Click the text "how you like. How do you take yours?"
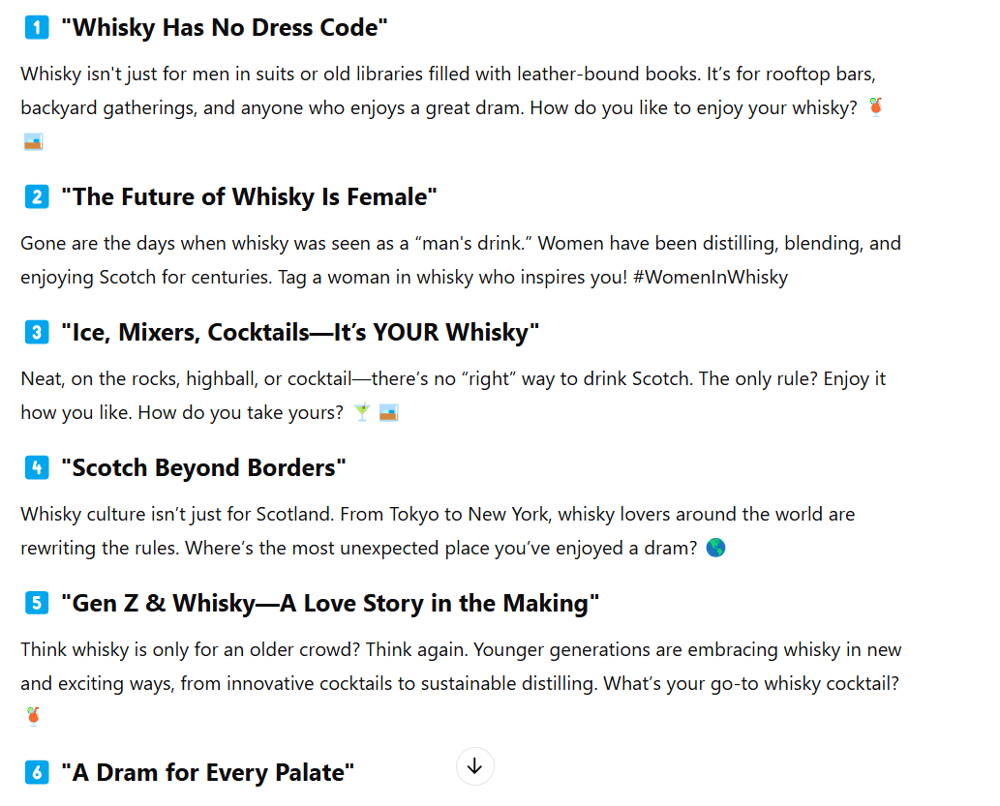Image resolution: width=1000 pixels, height=806 pixels. (182, 413)
